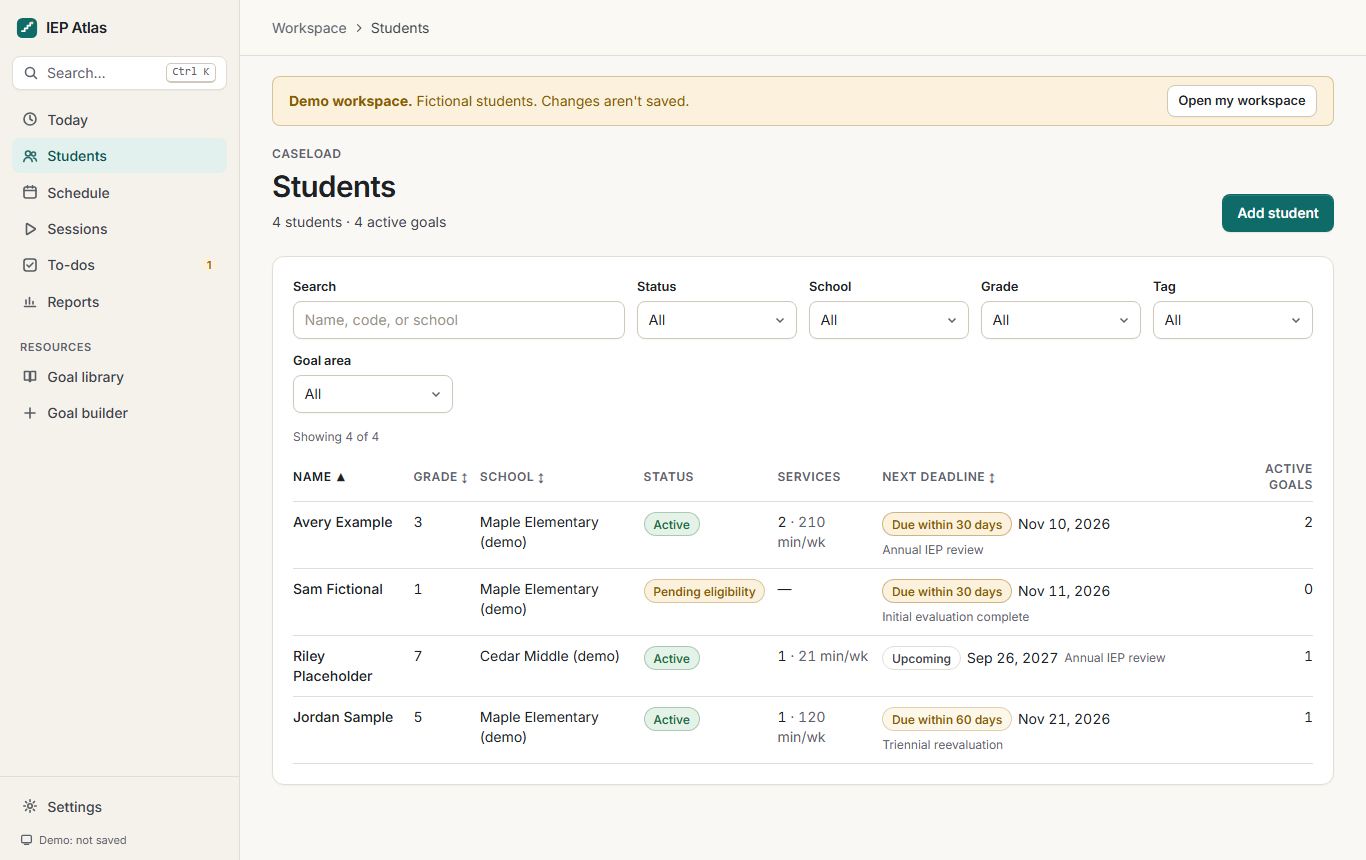
Task: Open Sessions from the sidebar
Action: point(120,229)
